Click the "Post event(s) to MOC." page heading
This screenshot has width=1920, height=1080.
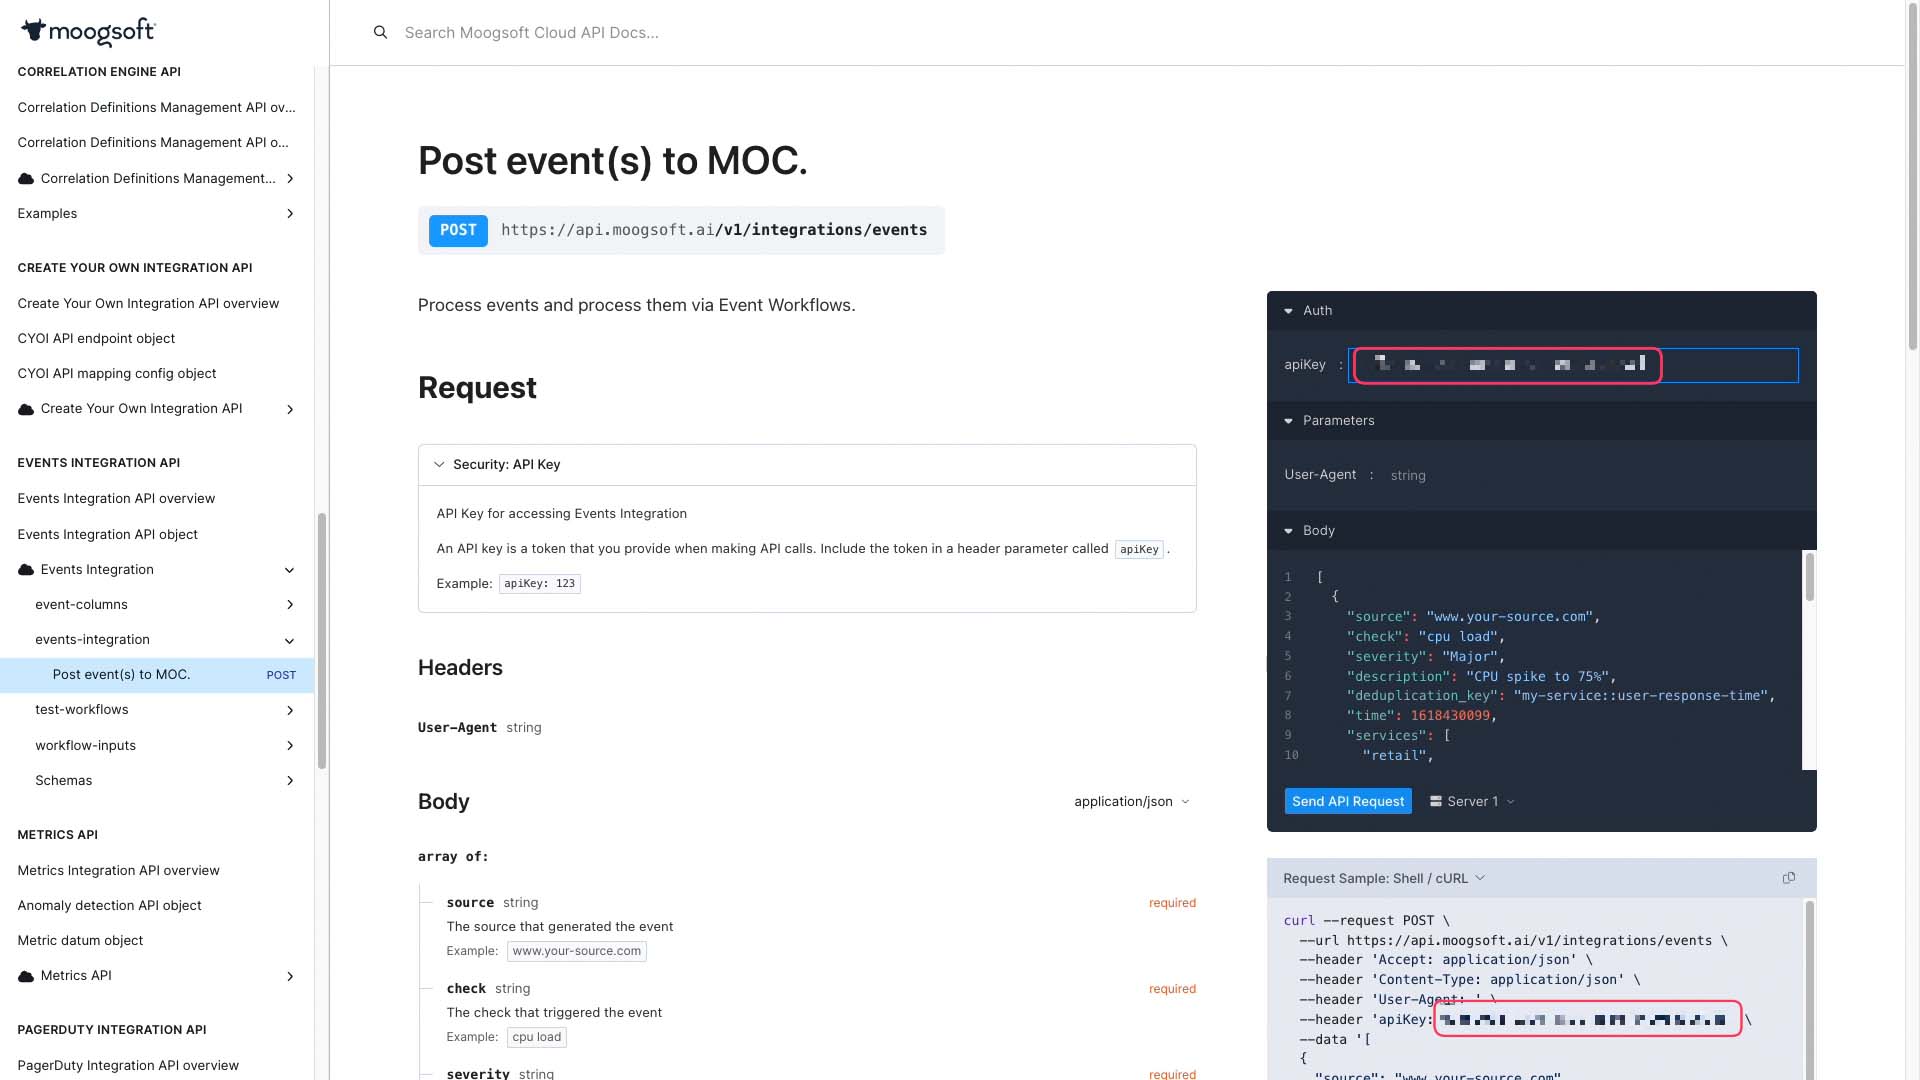pyautogui.click(x=612, y=161)
